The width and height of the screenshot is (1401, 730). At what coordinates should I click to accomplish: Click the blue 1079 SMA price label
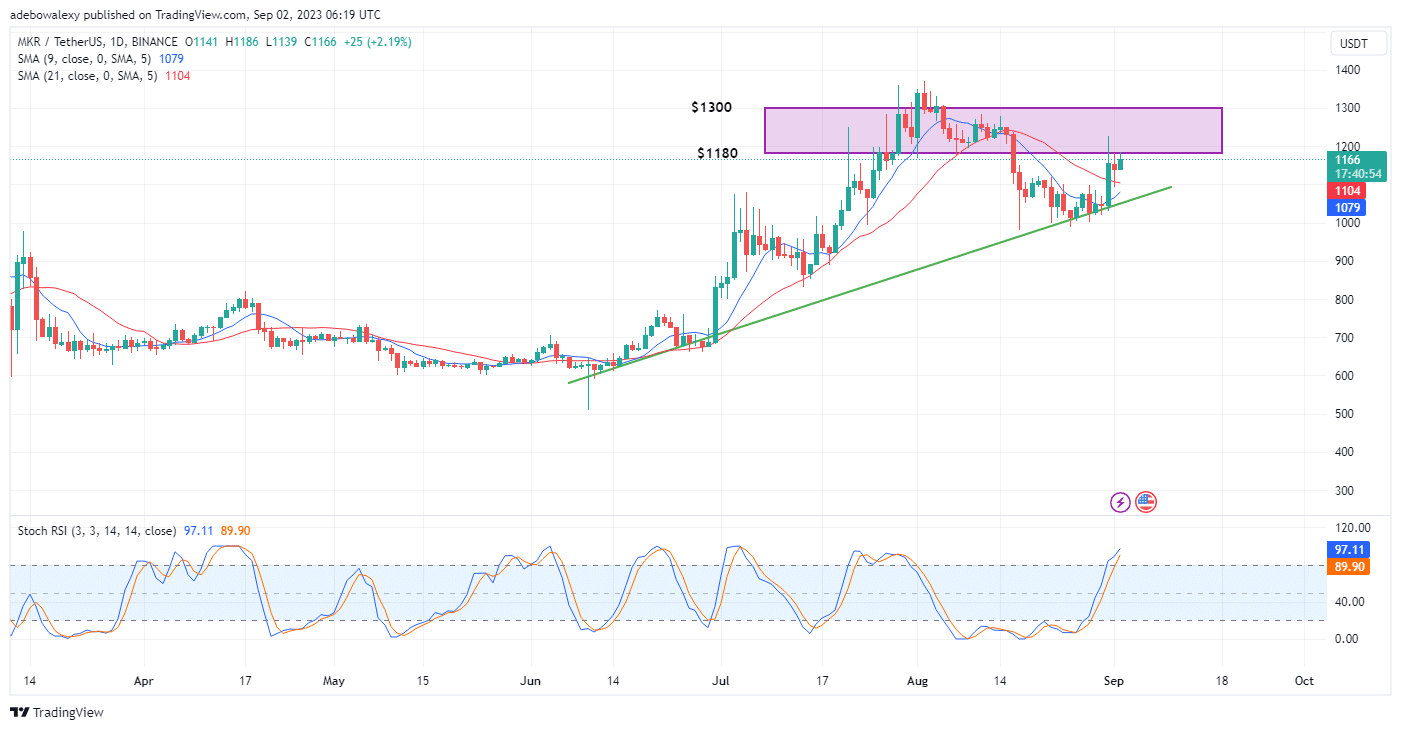(1345, 208)
